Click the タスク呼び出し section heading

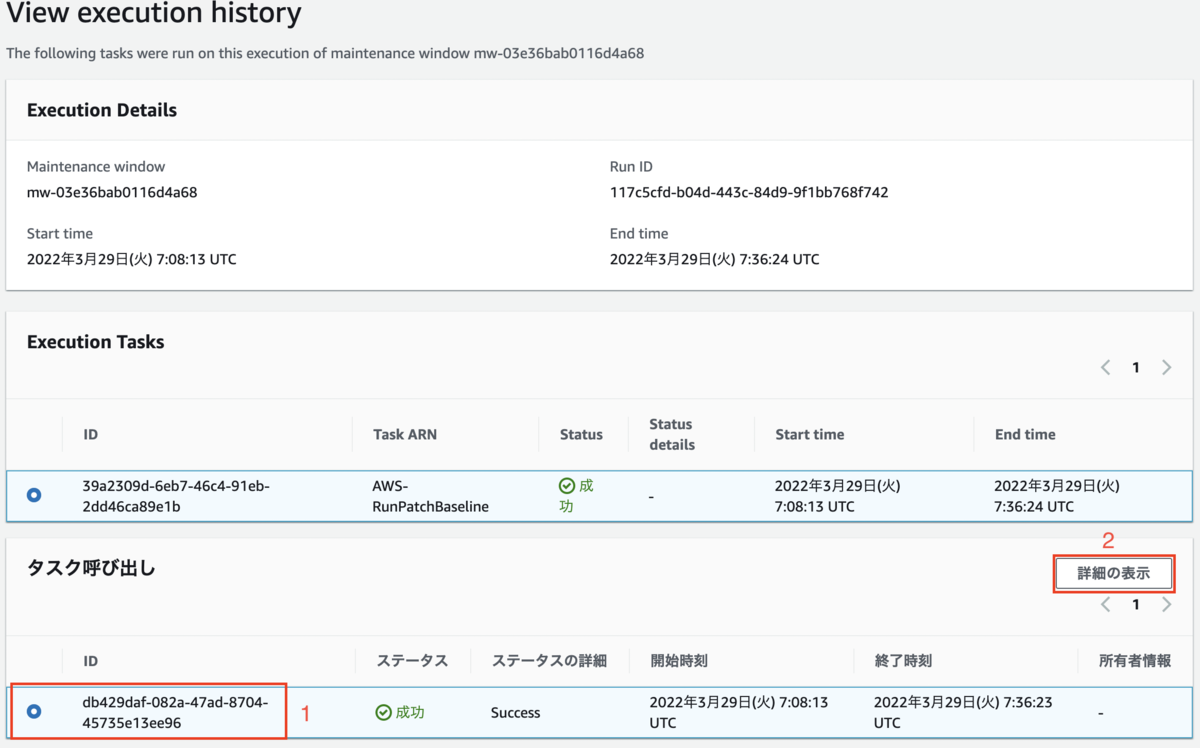click(x=91, y=568)
